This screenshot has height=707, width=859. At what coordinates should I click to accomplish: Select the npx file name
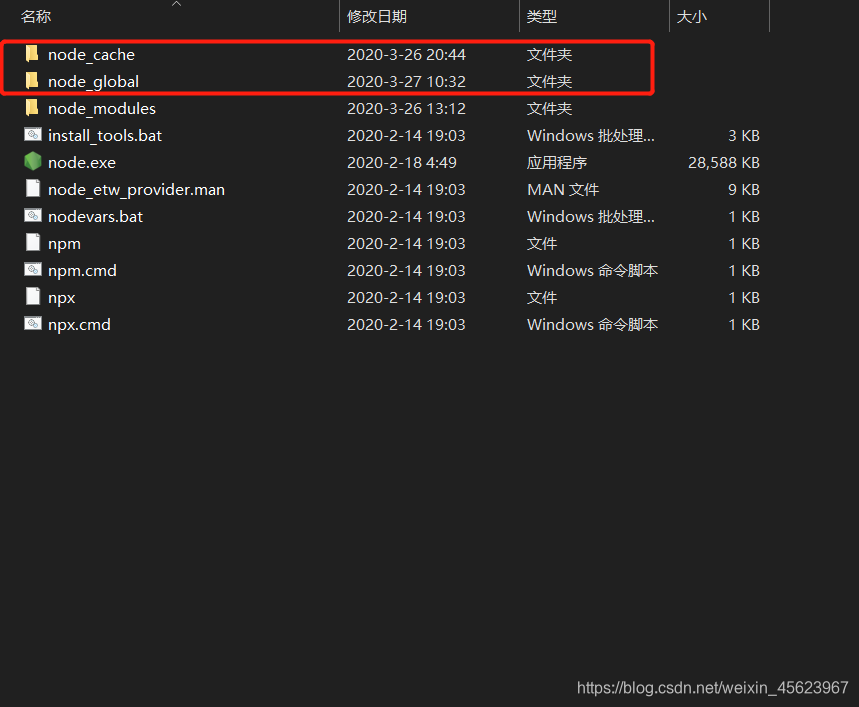[x=62, y=297]
